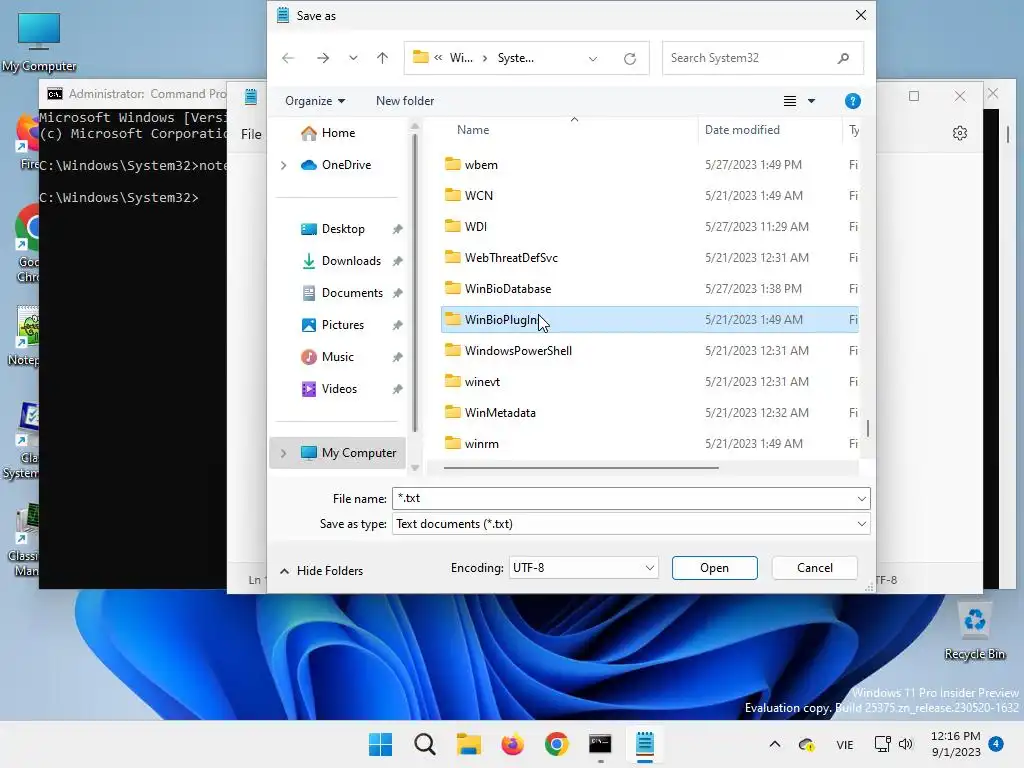Image resolution: width=1024 pixels, height=768 pixels.
Task: Click the Search System32 field
Action: pos(762,58)
